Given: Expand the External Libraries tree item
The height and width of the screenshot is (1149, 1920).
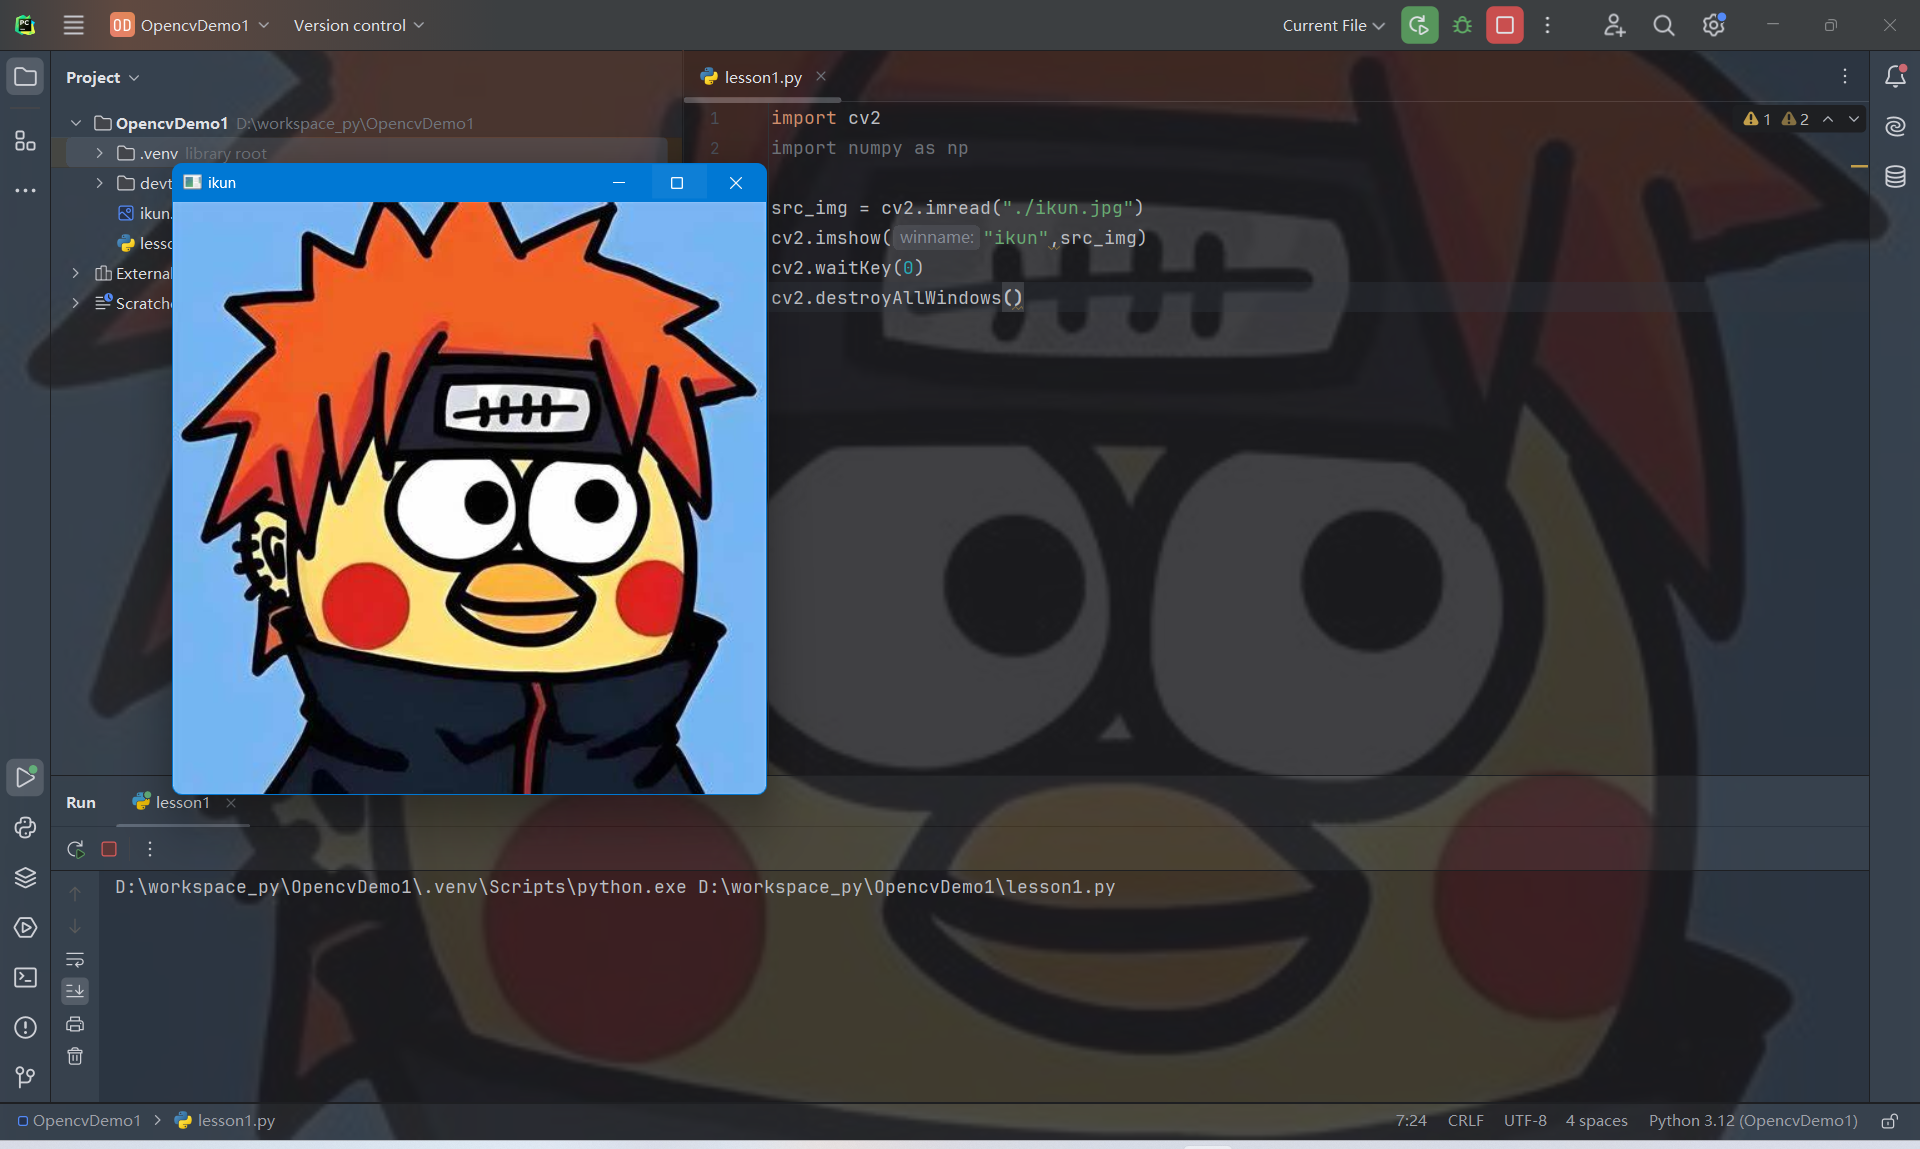Looking at the screenshot, I should pos(75,272).
